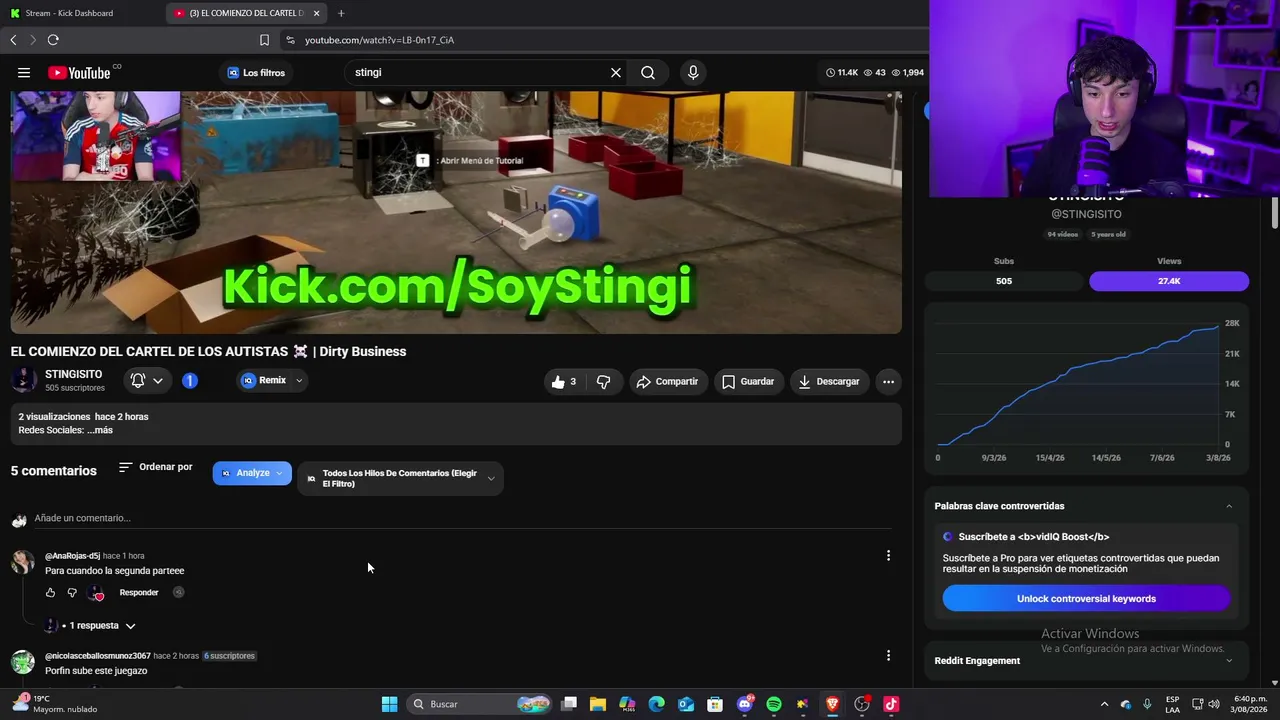
Task: Click the browser address bar URL
Action: (379, 40)
